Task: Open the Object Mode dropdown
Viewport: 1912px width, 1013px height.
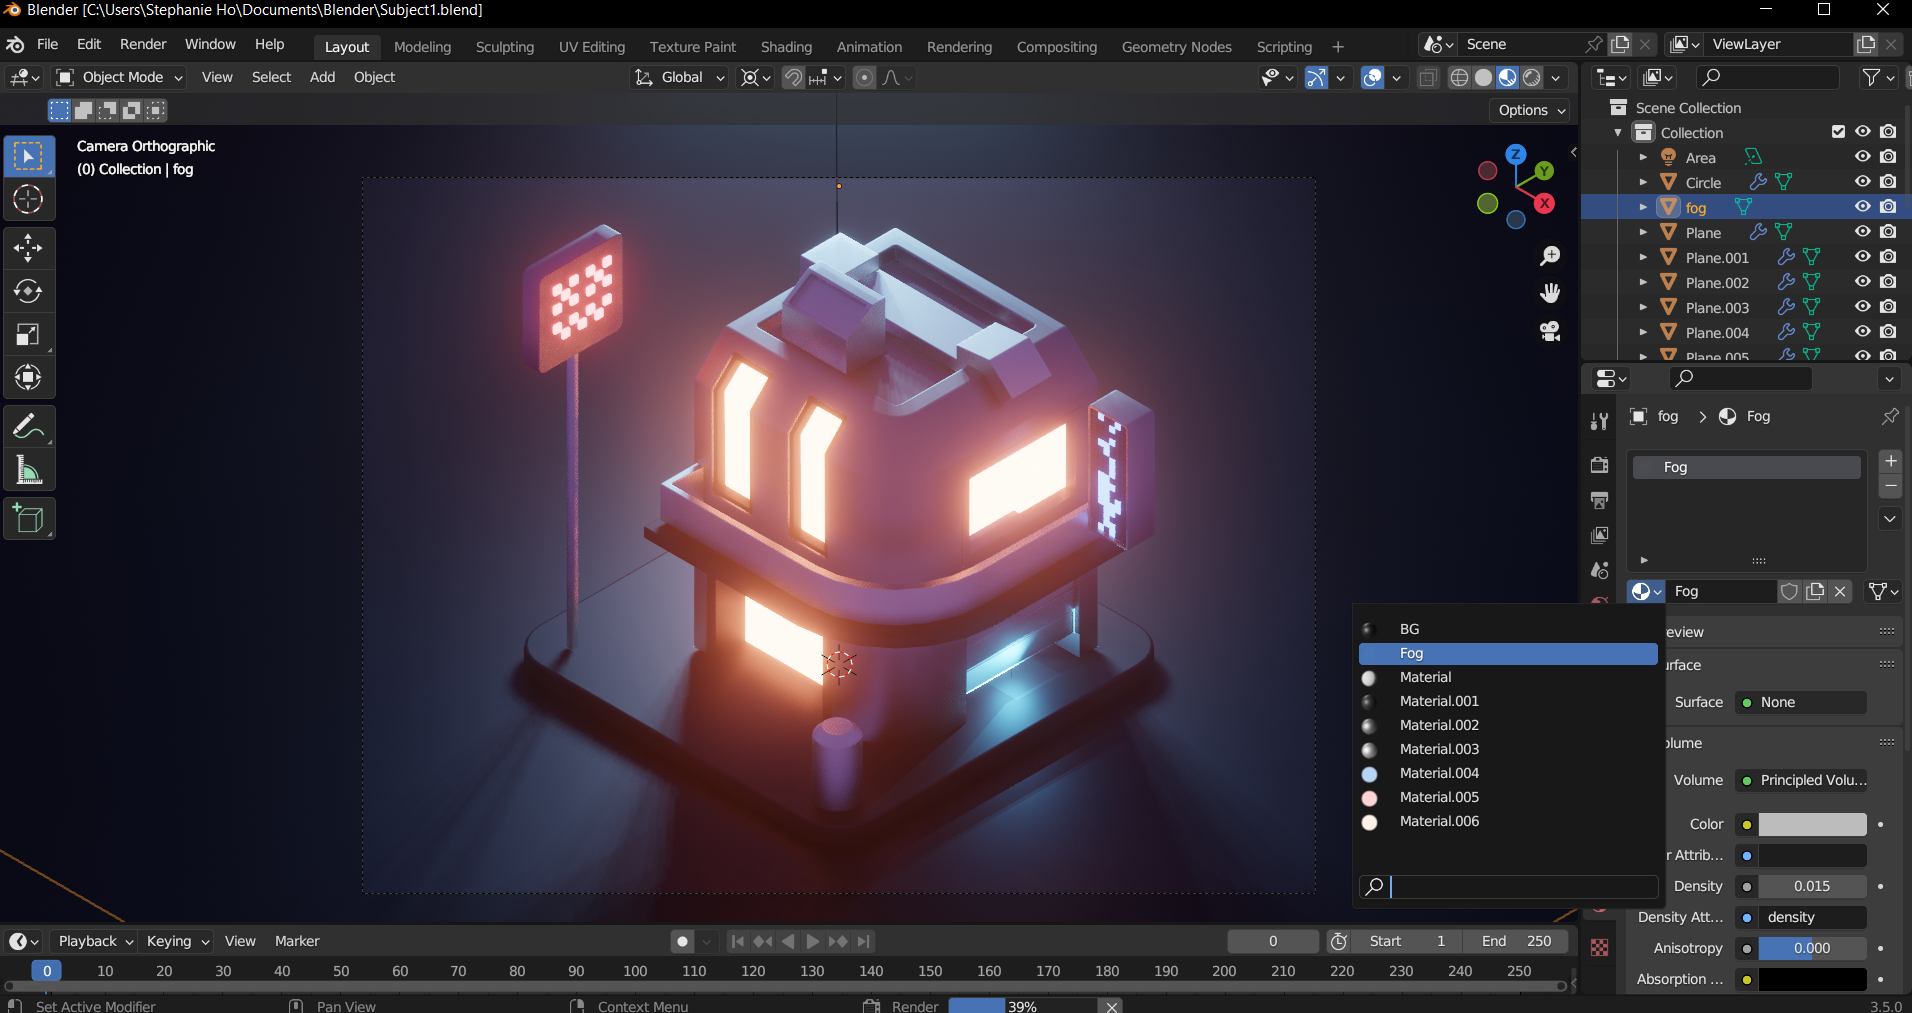Action: click(x=120, y=77)
